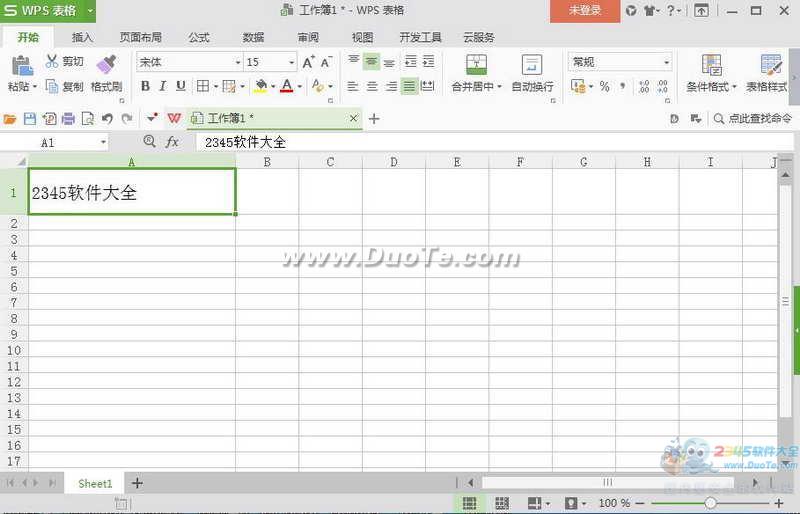800x514 pixels.
Task: Click the Cut (剪切) scissors icon
Action: coord(52,62)
